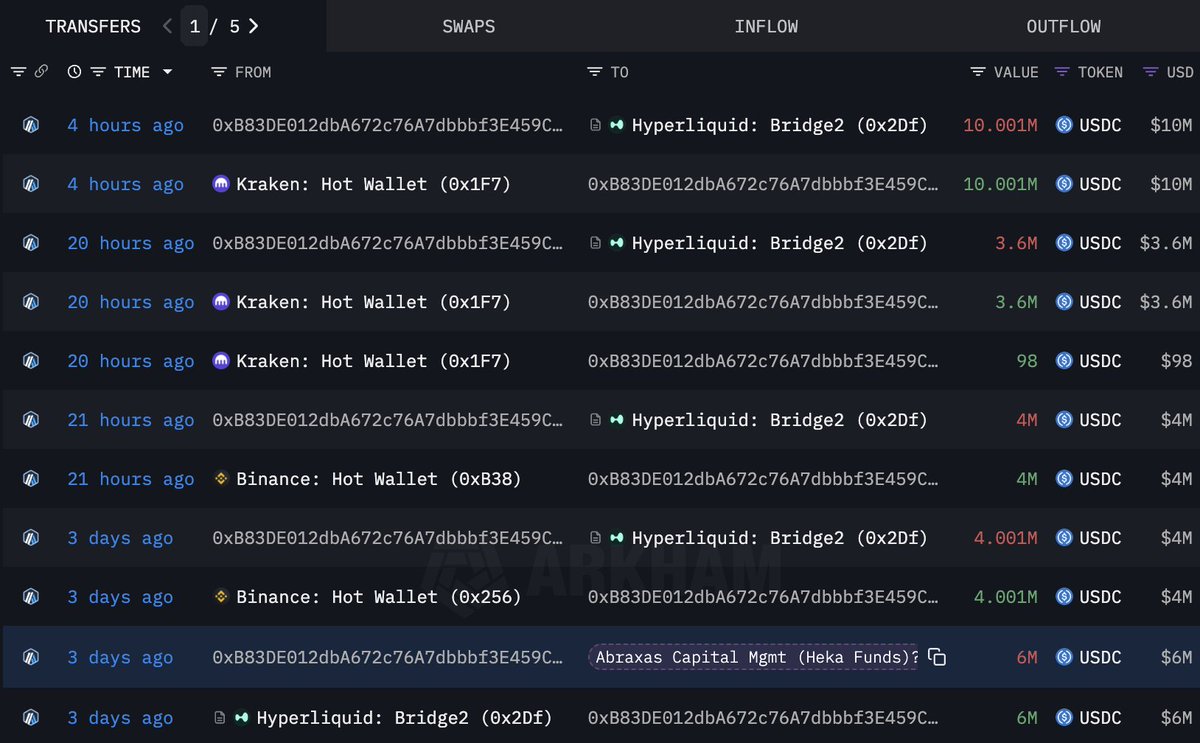This screenshot has height=743, width=1200.
Task: Click the USDC icon in the bottom $6M Hyperliquid row
Action: (x=1064, y=717)
